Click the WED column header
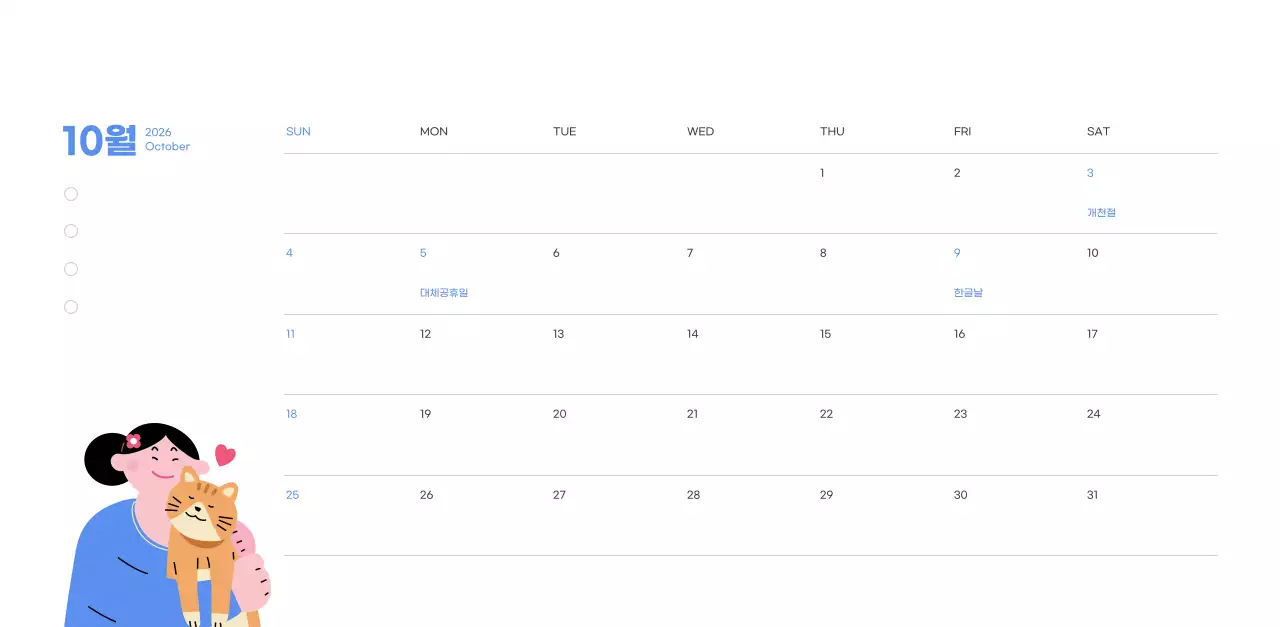Image resolution: width=1280 pixels, height=627 pixels. (x=700, y=132)
